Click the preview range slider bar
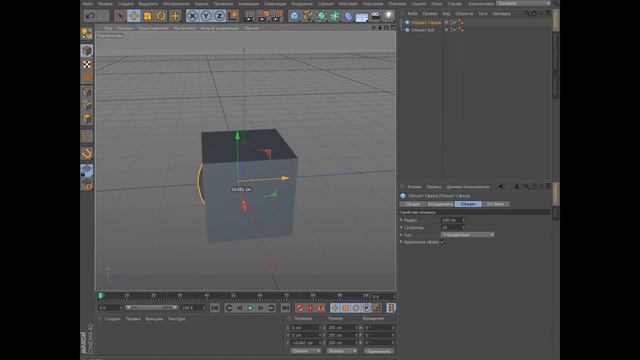The height and width of the screenshot is (360, 640). [152, 308]
